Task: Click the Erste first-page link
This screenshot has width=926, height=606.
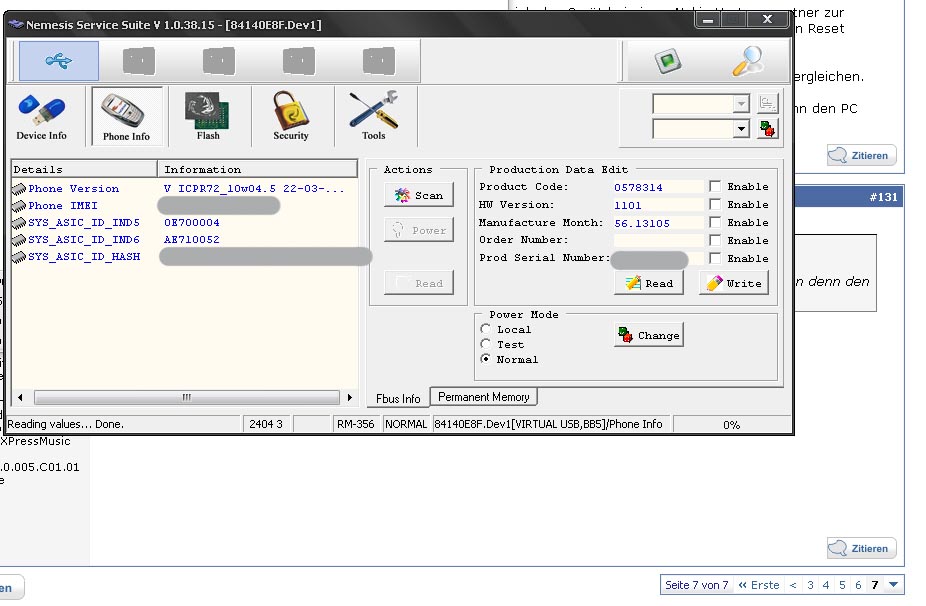Action: [x=759, y=585]
